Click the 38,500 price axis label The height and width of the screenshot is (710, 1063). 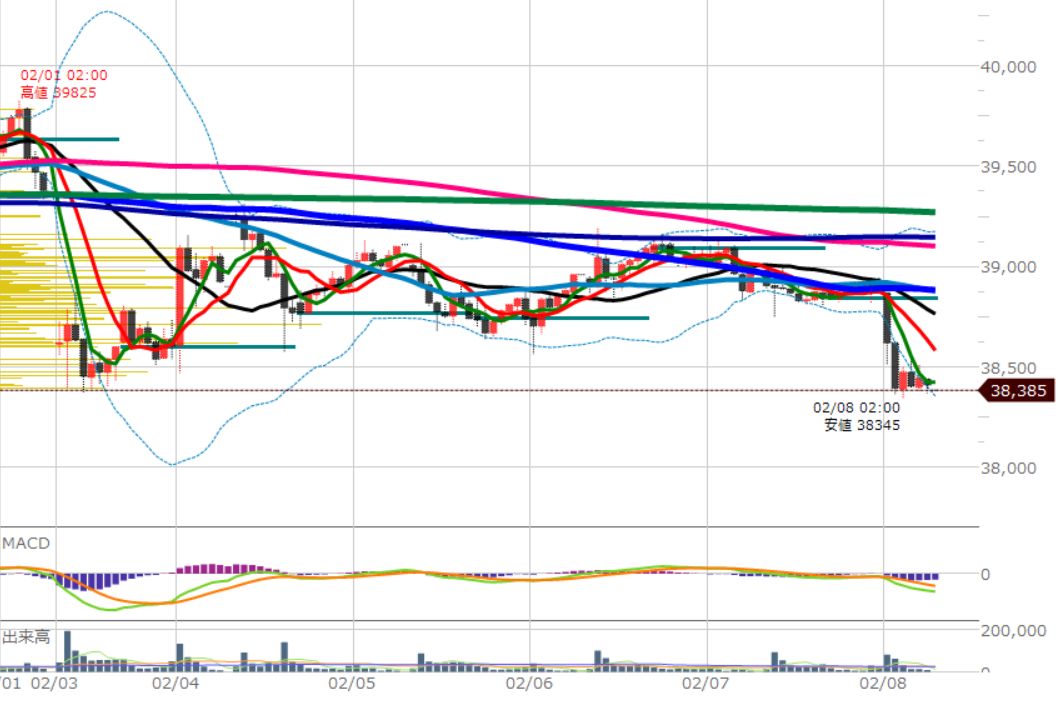click(x=1008, y=368)
